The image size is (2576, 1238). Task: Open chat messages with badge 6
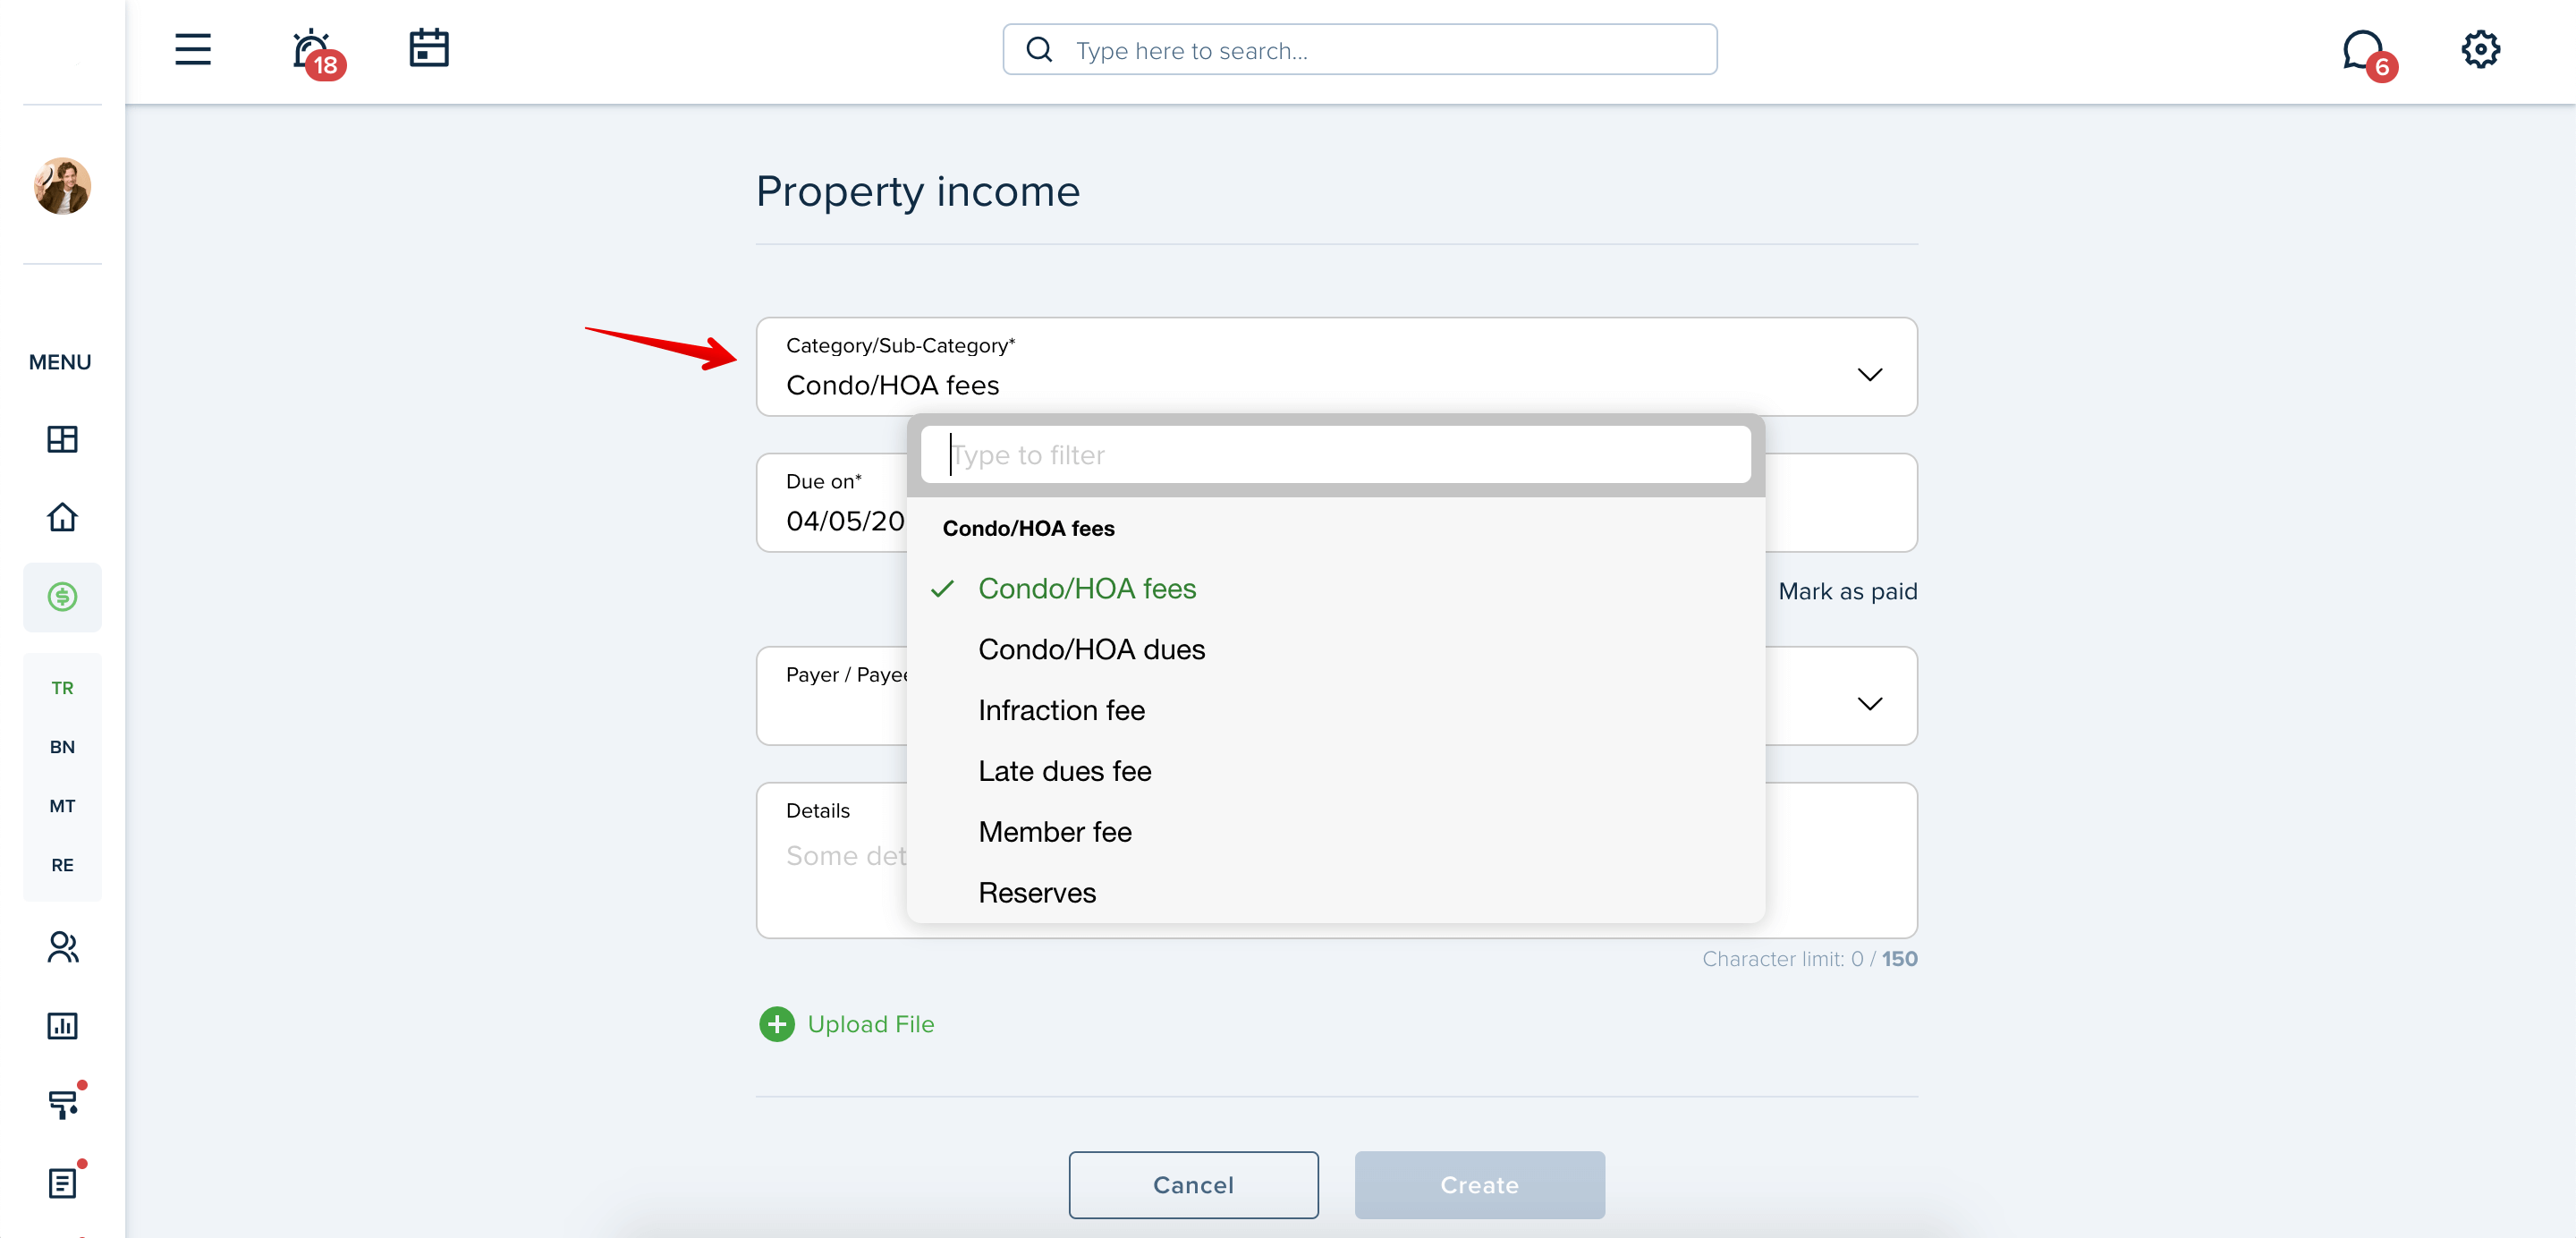(2366, 54)
